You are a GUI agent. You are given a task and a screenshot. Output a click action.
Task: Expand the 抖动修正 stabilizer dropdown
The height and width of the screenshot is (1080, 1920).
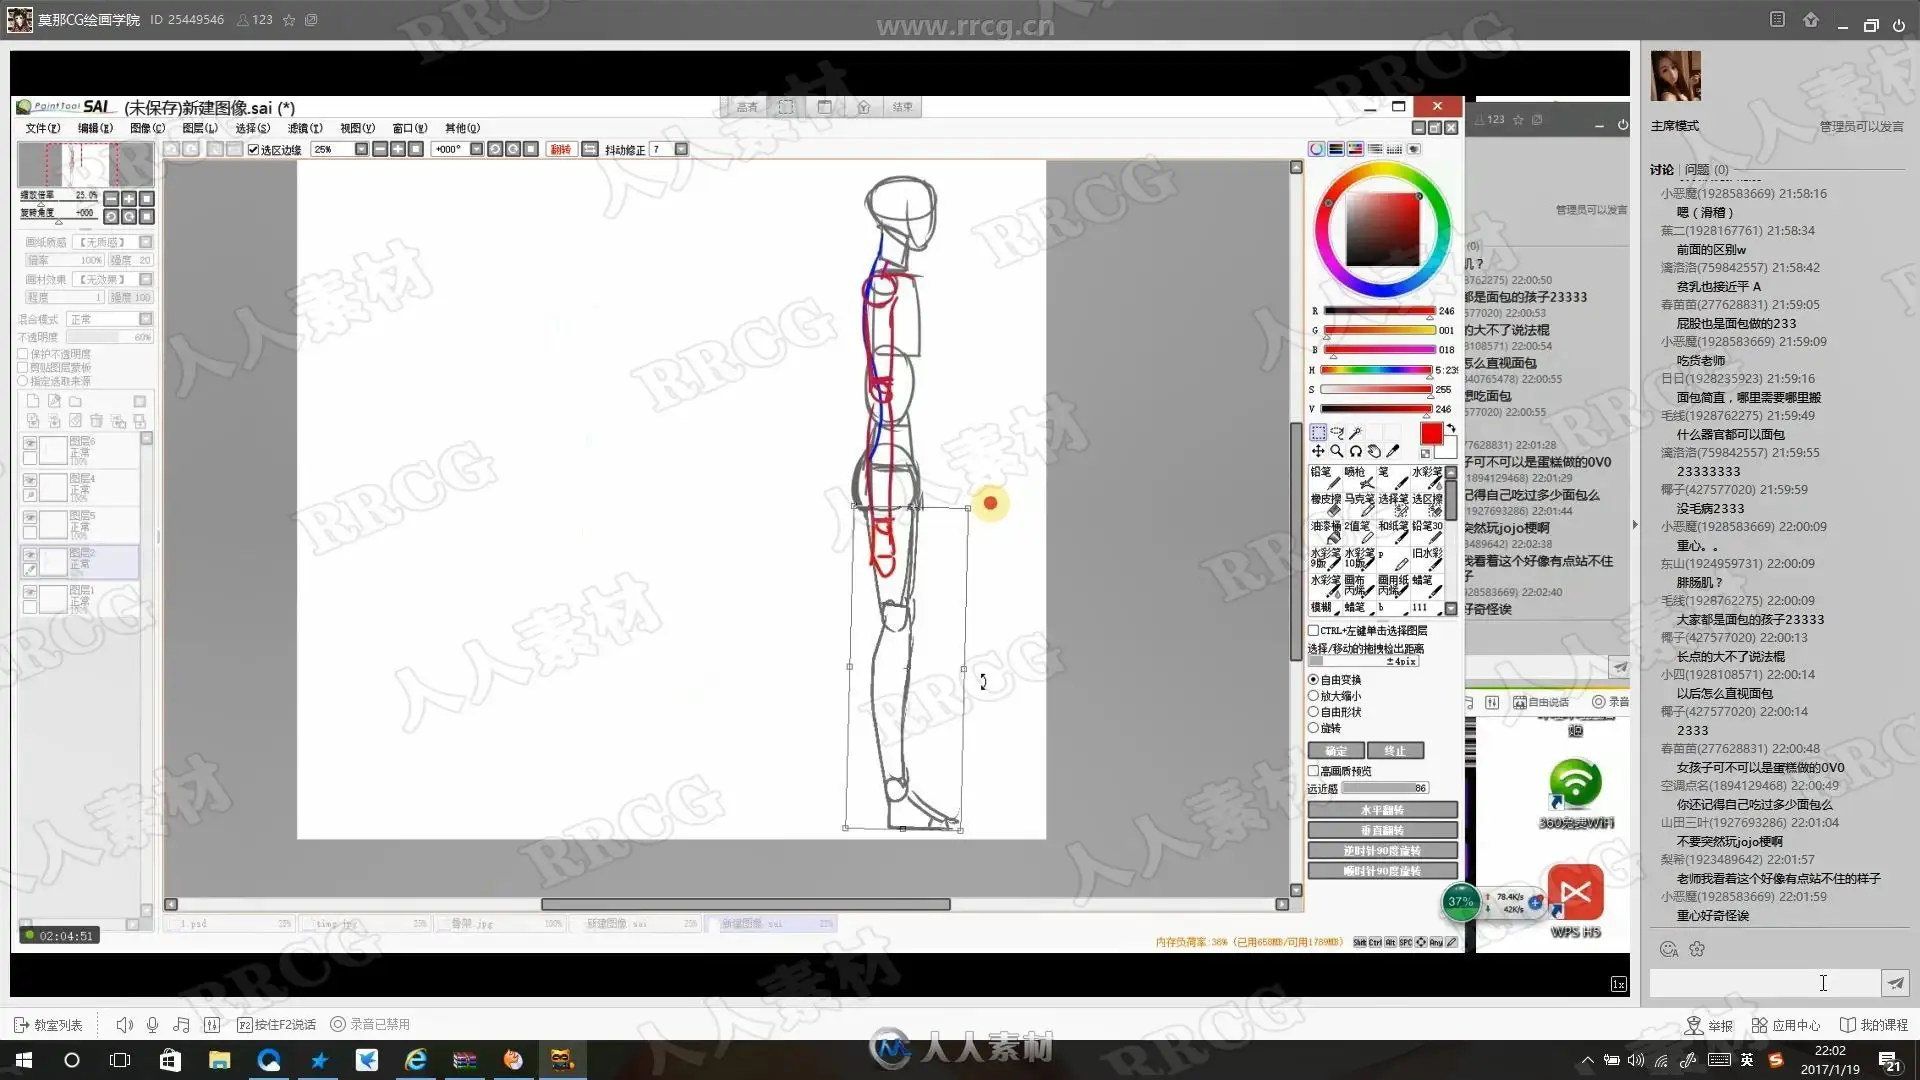(x=681, y=150)
